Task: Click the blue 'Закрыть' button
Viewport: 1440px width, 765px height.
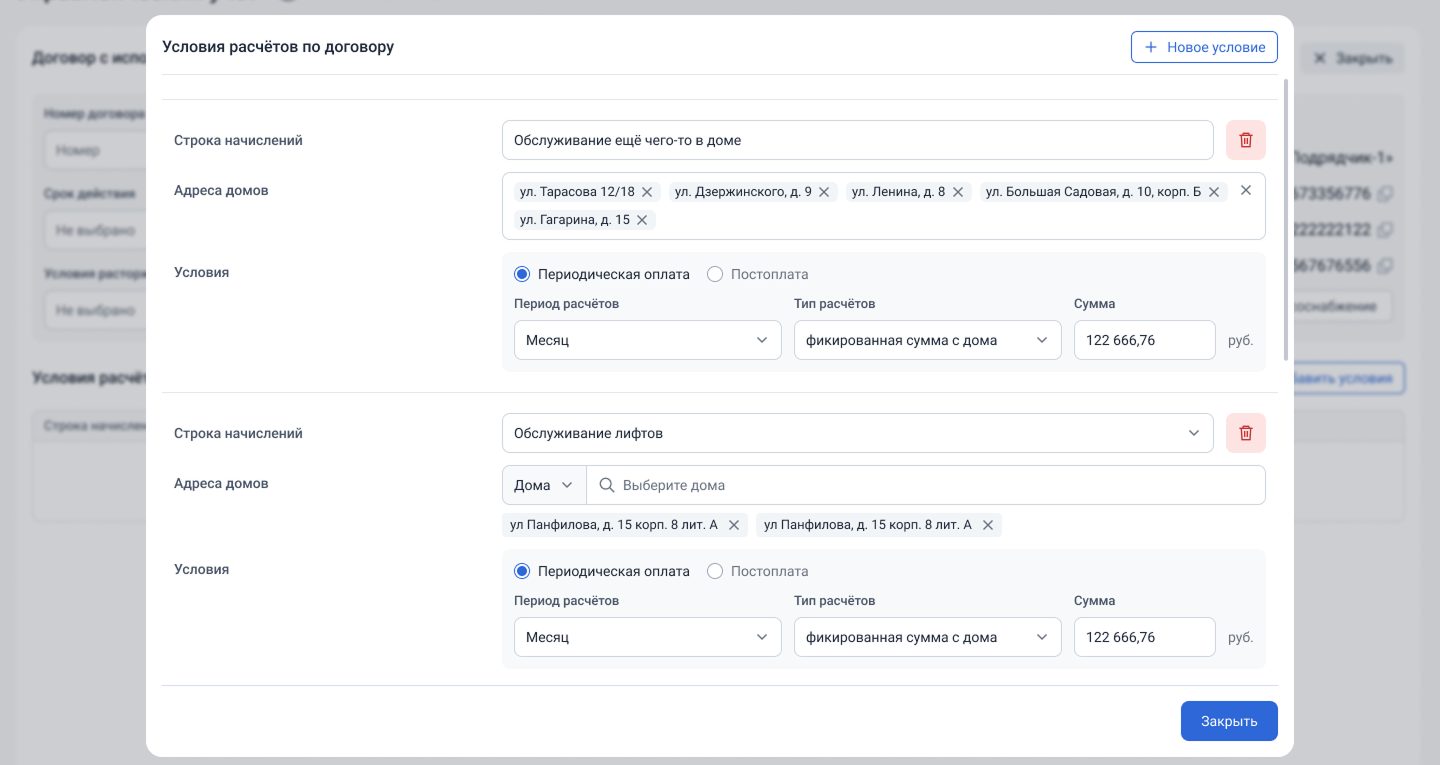Action: pyautogui.click(x=1228, y=721)
